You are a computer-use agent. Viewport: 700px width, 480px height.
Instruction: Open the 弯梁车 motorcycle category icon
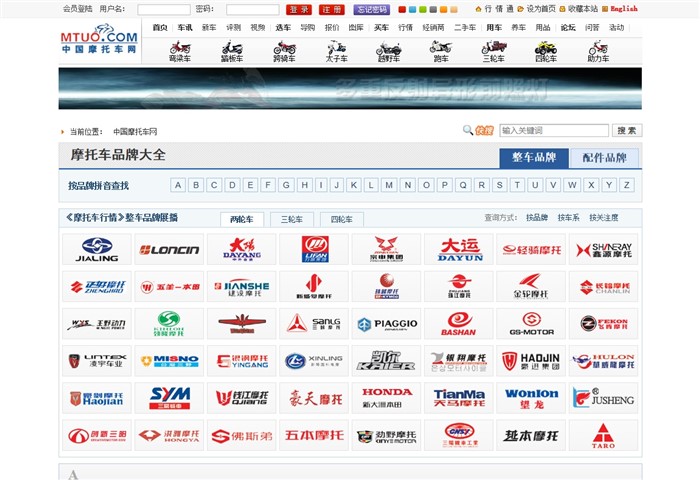(x=180, y=51)
